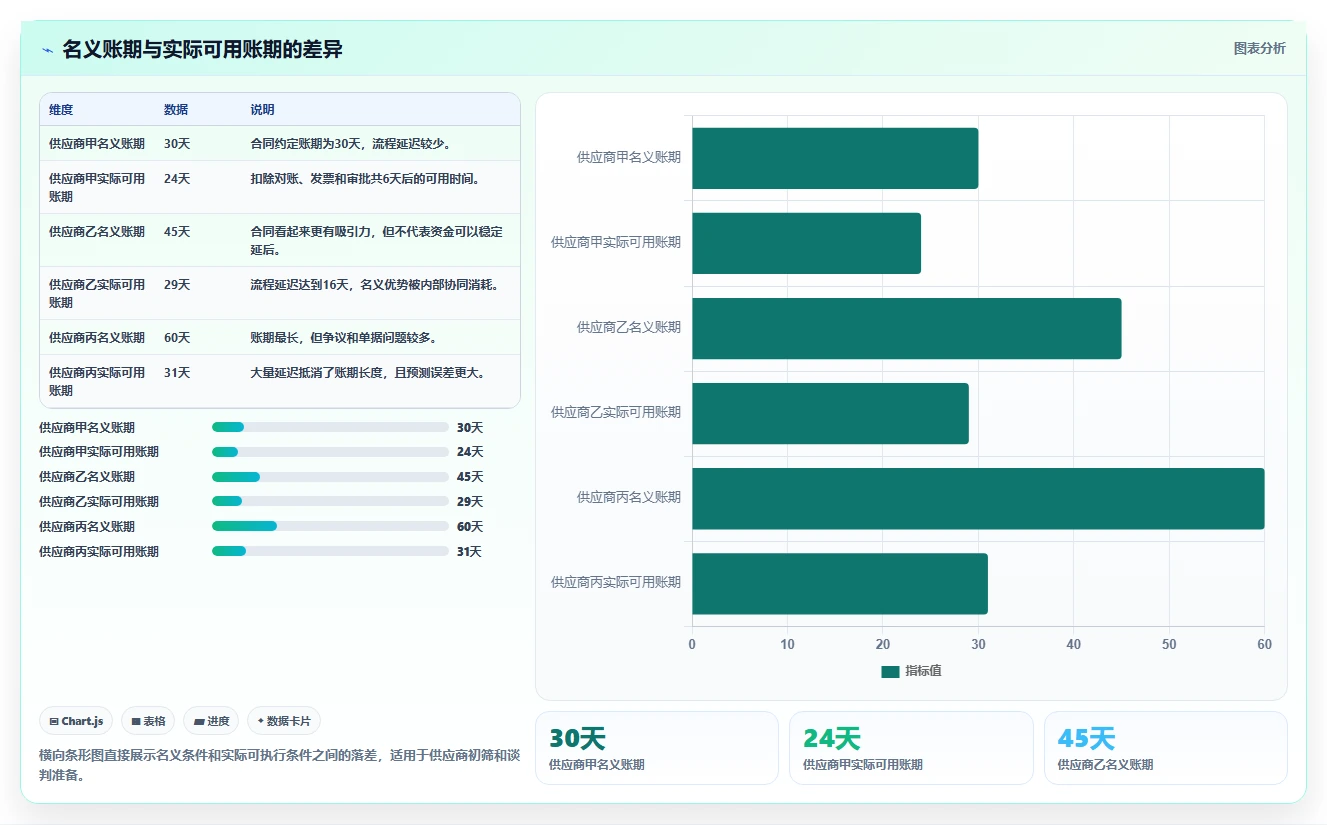
Task: Select the Chart.js tag chip
Action: coord(76,721)
